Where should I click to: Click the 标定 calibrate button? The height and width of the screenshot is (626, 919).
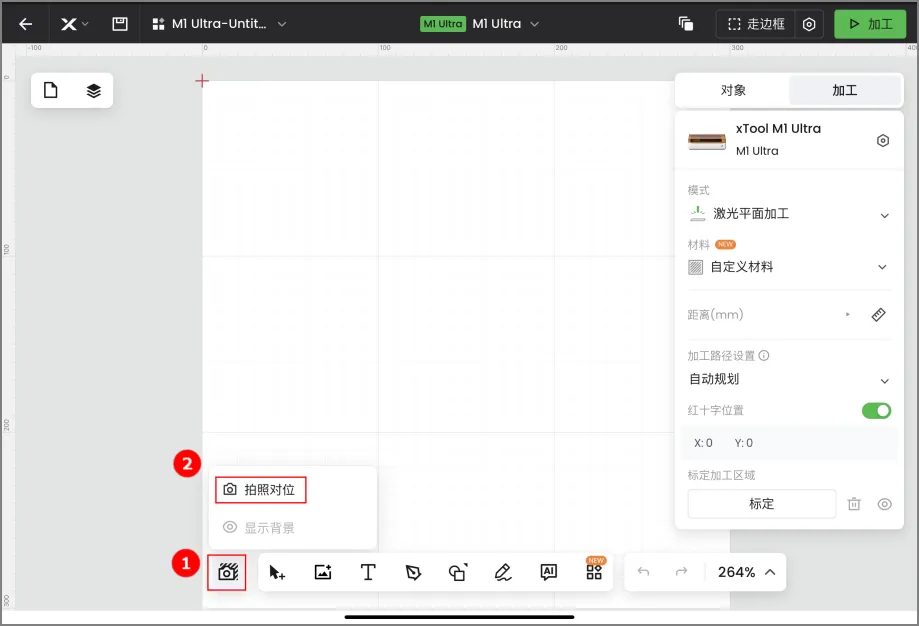click(761, 504)
